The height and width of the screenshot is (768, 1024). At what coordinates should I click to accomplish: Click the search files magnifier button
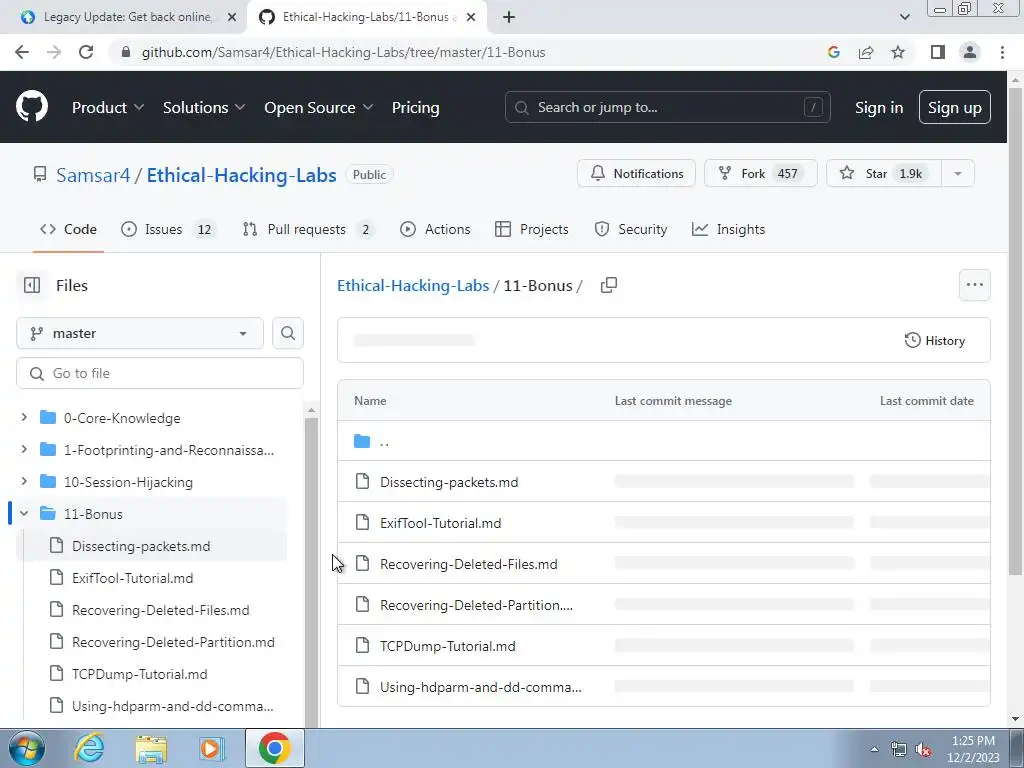click(x=288, y=333)
